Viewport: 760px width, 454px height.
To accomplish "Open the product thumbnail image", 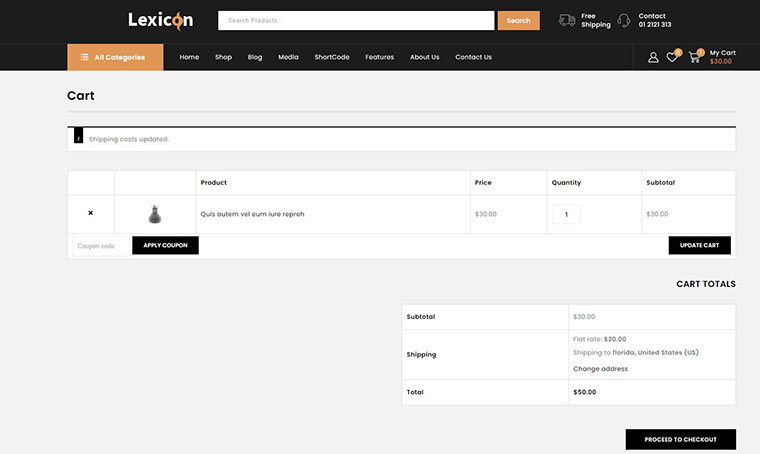I will 154,214.
